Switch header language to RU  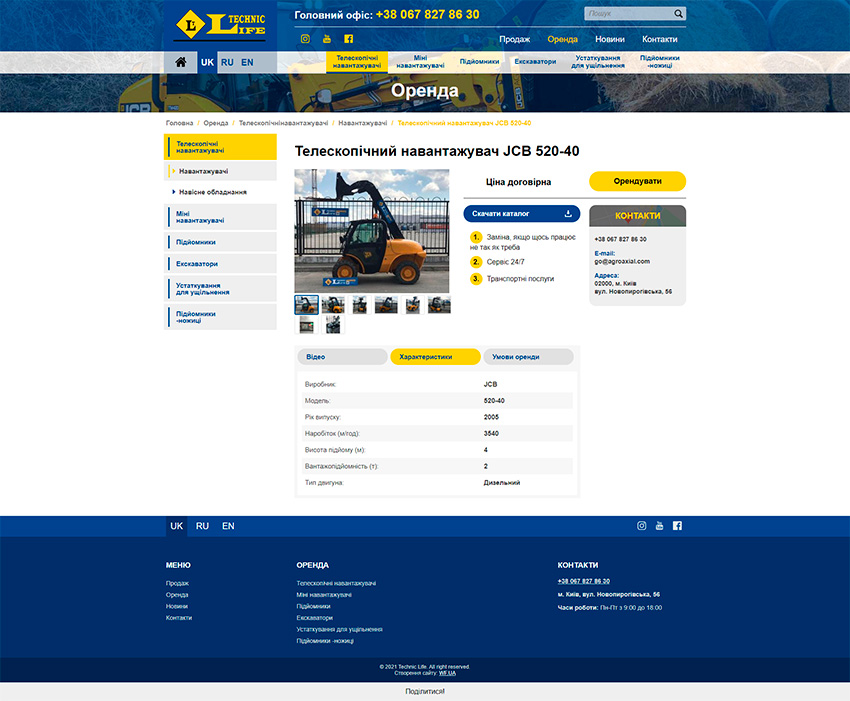[x=227, y=62]
